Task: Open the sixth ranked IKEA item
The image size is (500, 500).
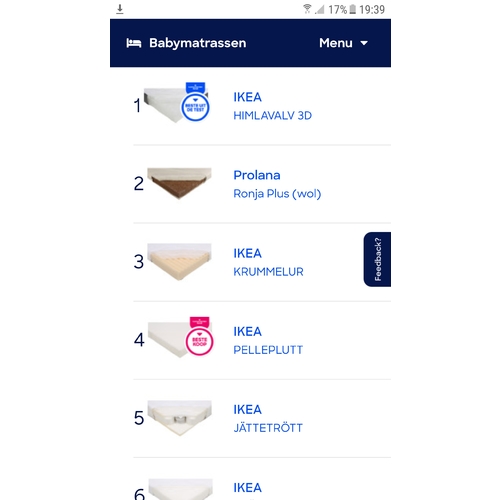Action: point(247,488)
